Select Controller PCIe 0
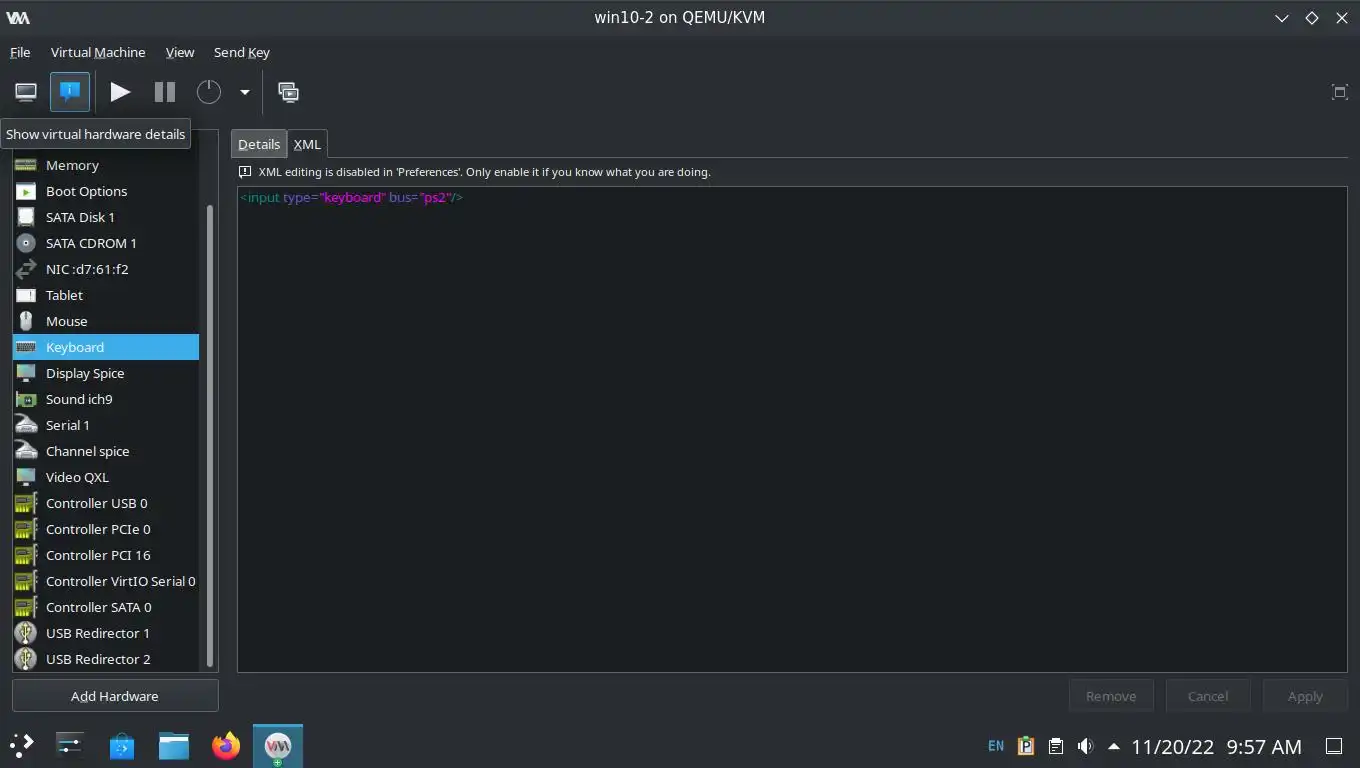 point(106,529)
